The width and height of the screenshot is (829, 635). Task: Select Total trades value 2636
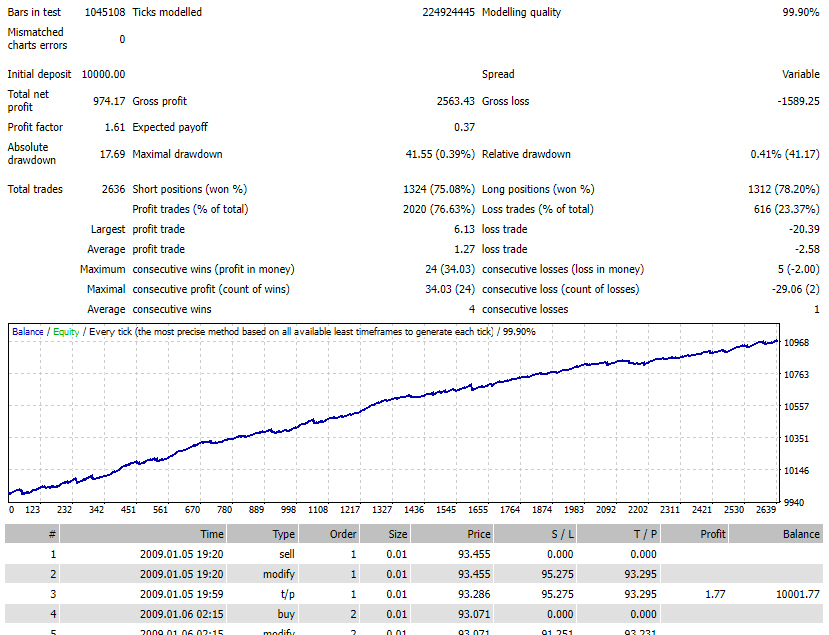[x=113, y=189]
